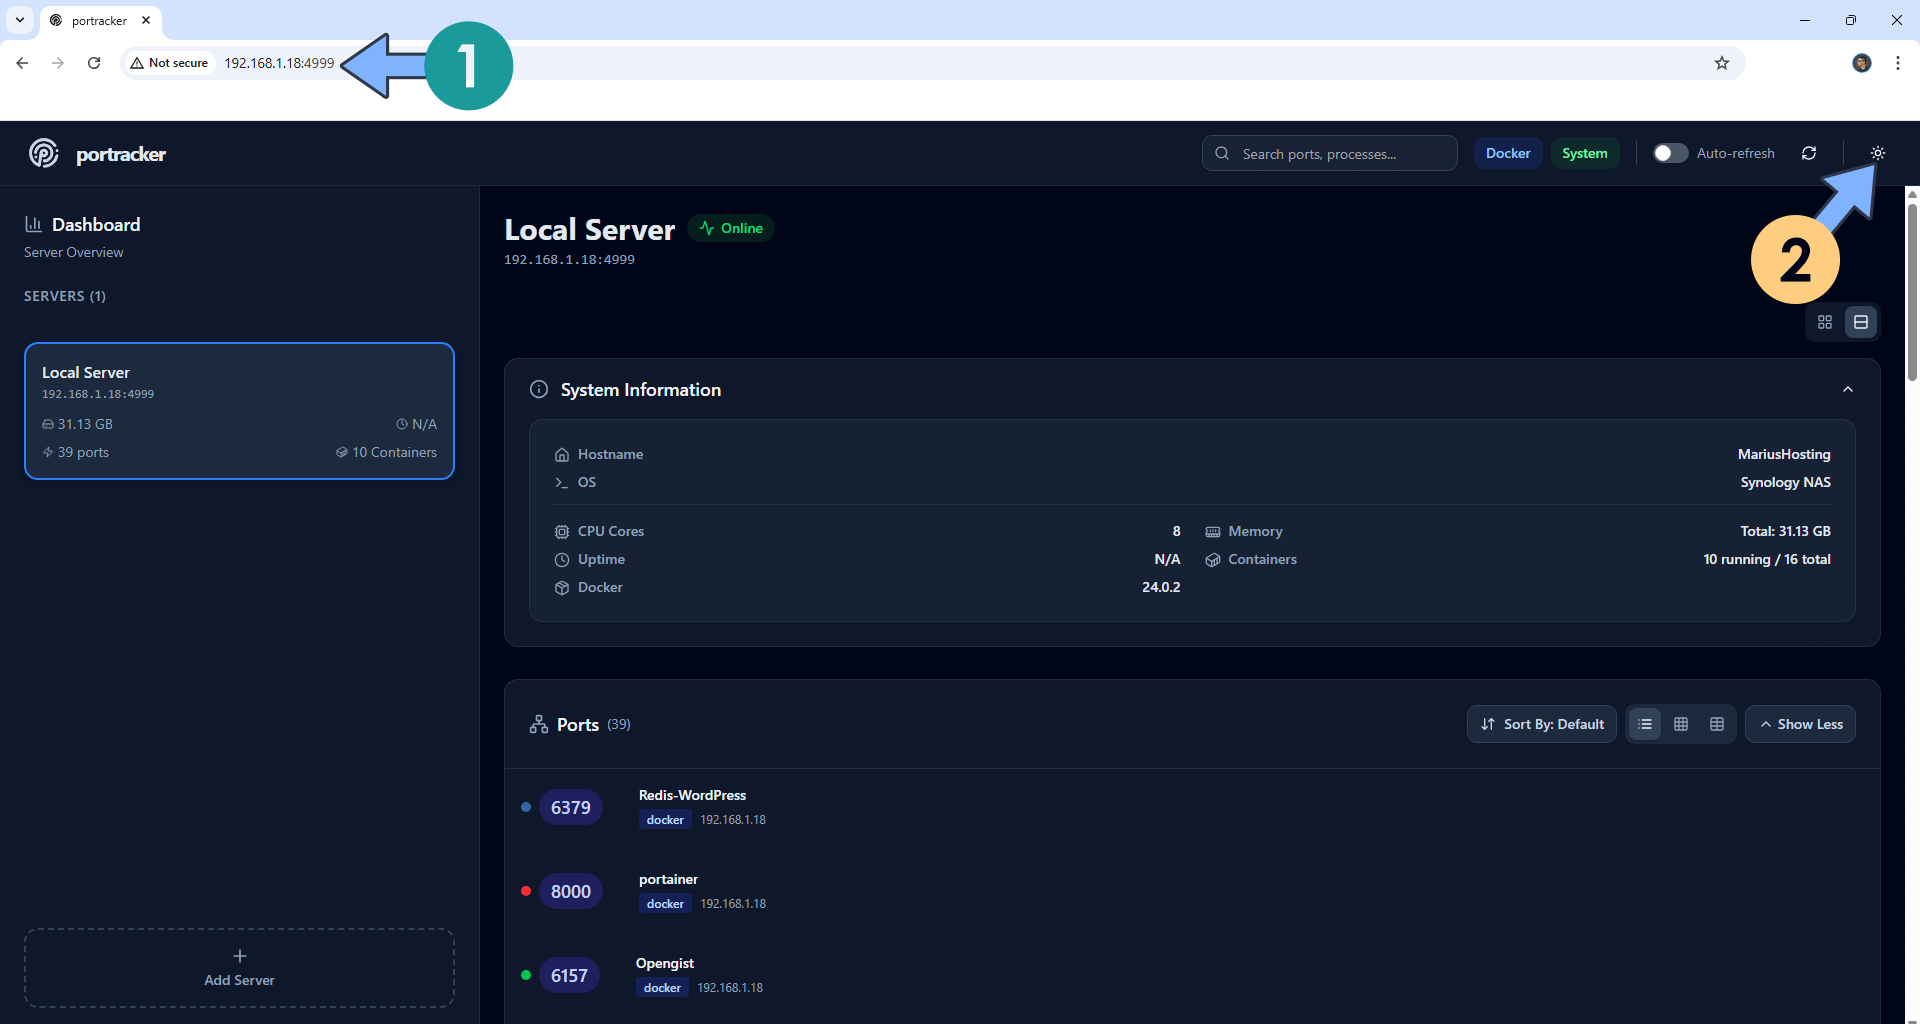This screenshot has width=1920, height=1024.
Task: Open the Sort By: Default dropdown
Action: click(1542, 724)
